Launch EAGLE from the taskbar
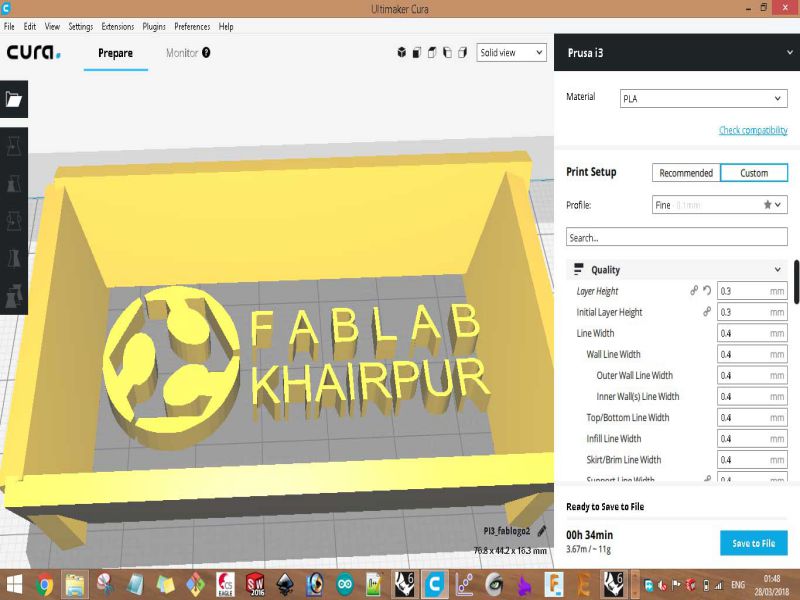The height and width of the screenshot is (600, 800). click(225, 584)
